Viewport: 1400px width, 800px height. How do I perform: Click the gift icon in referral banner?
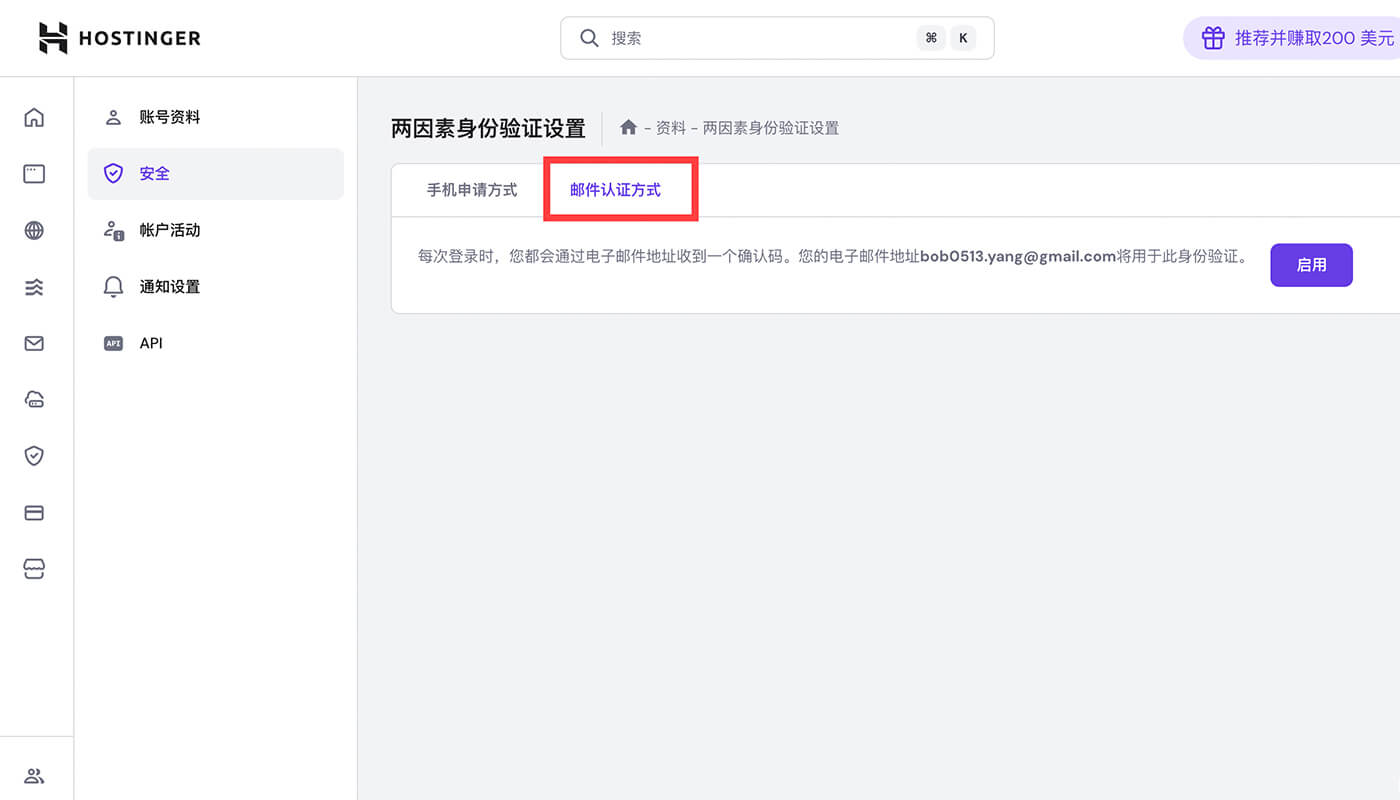(x=1212, y=38)
